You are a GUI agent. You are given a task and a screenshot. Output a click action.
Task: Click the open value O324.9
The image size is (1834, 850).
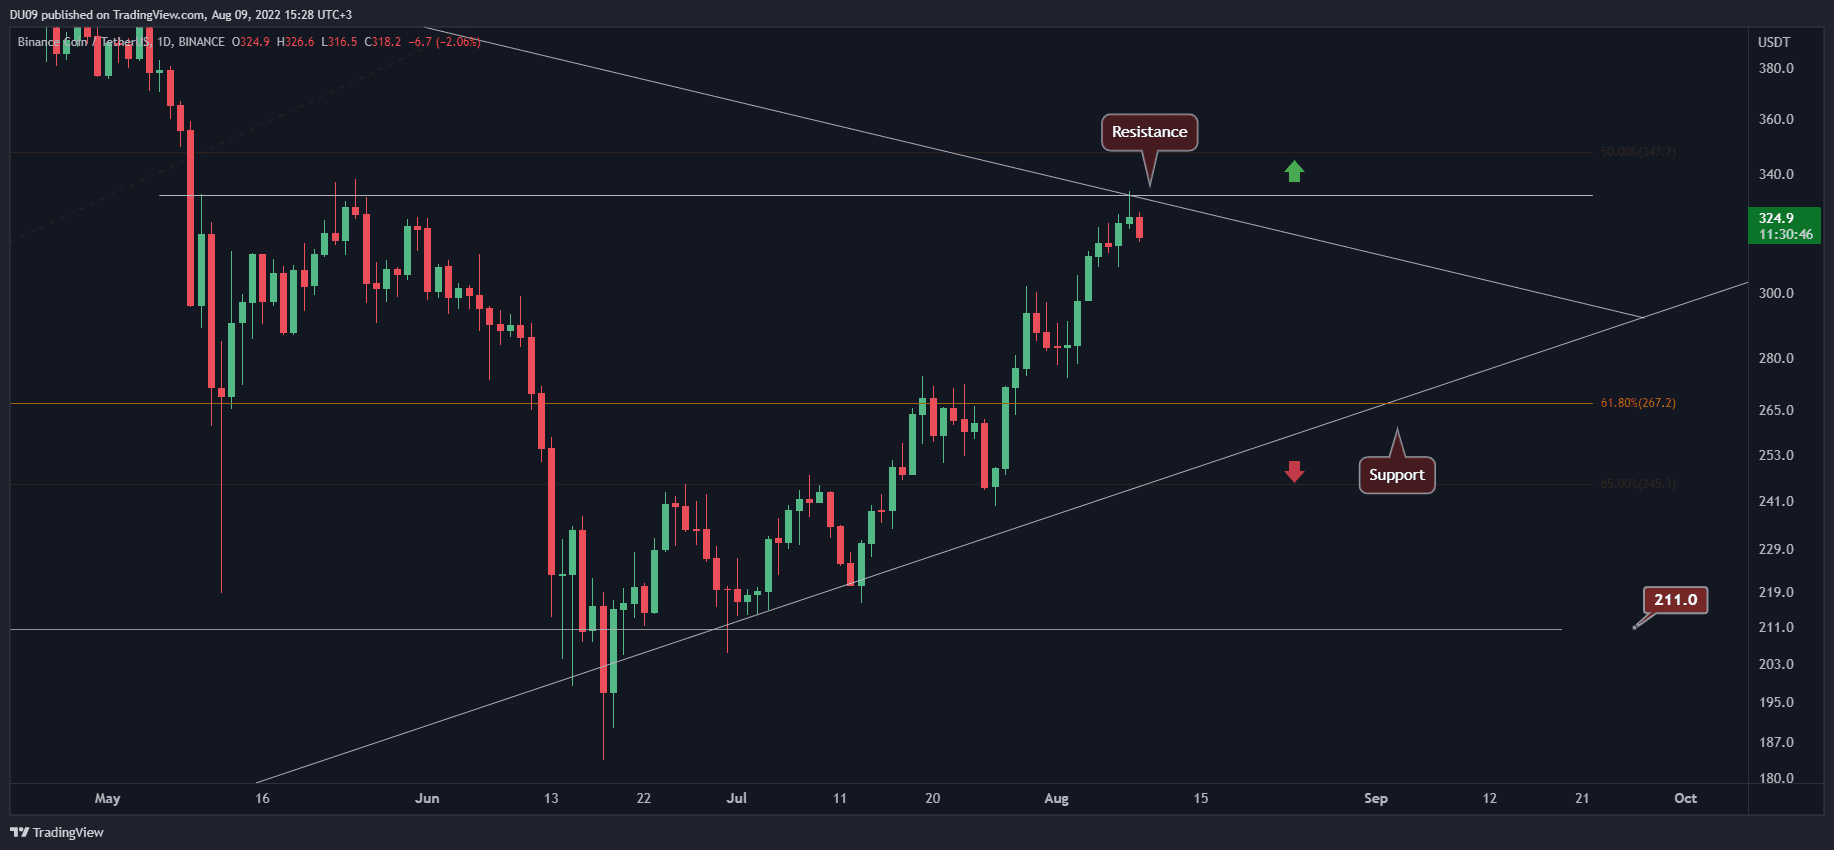pyautogui.click(x=251, y=42)
